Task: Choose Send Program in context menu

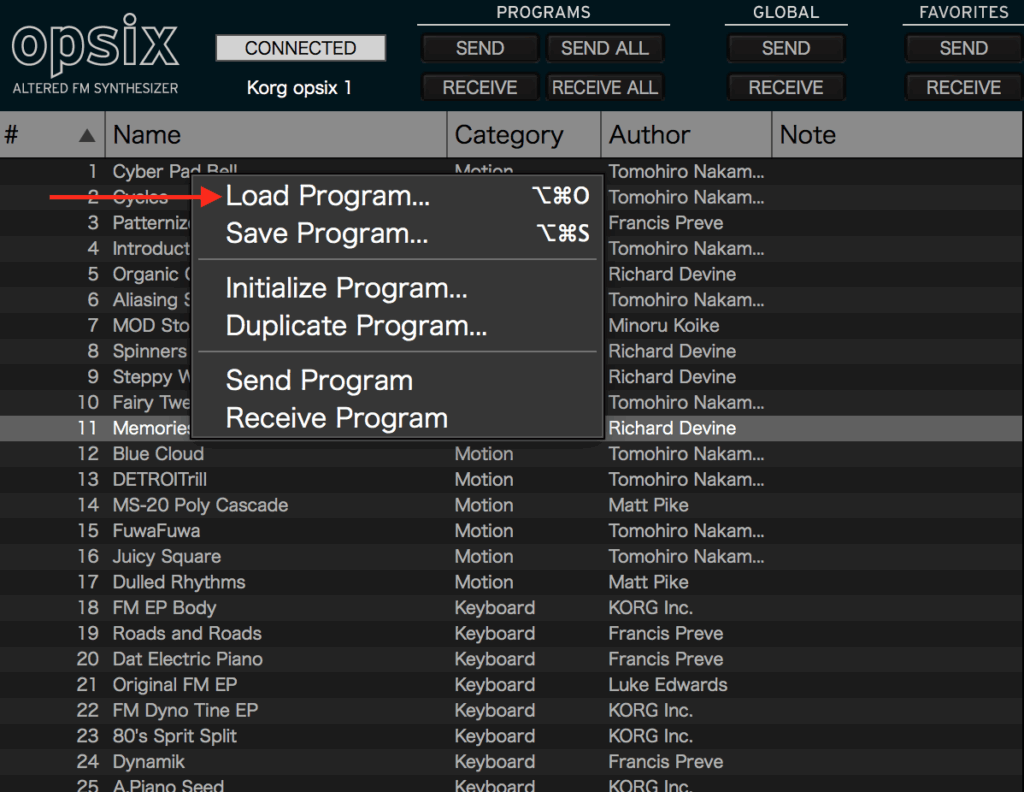Action: pos(319,380)
